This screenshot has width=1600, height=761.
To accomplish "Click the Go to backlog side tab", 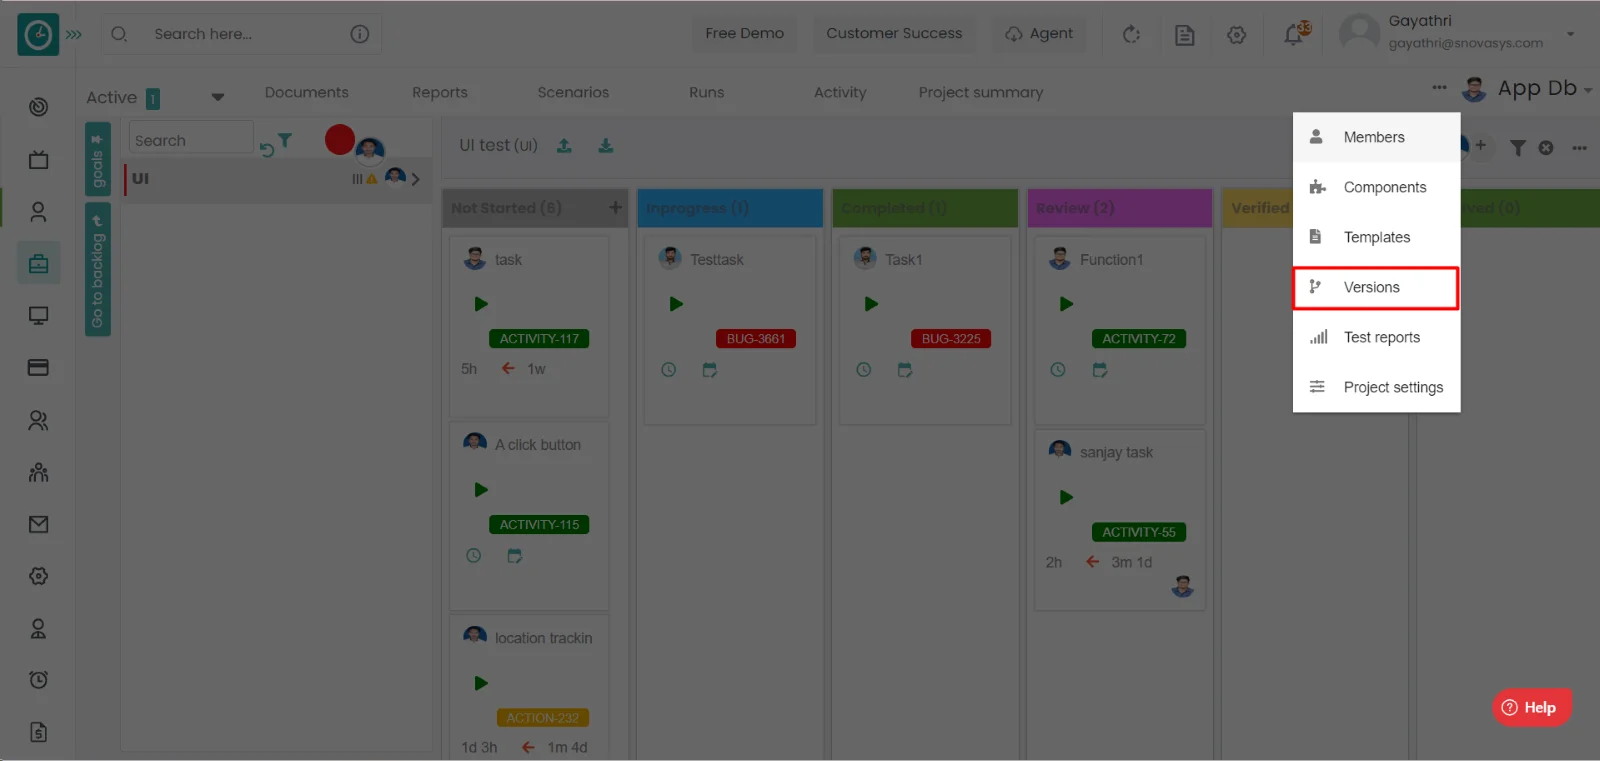I will [x=97, y=270].
